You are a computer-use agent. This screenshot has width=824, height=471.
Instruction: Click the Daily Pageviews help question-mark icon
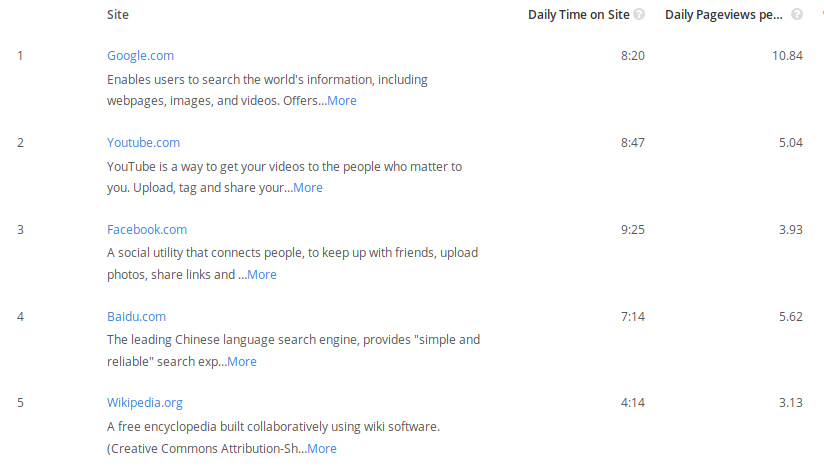[x=797, y=15]
